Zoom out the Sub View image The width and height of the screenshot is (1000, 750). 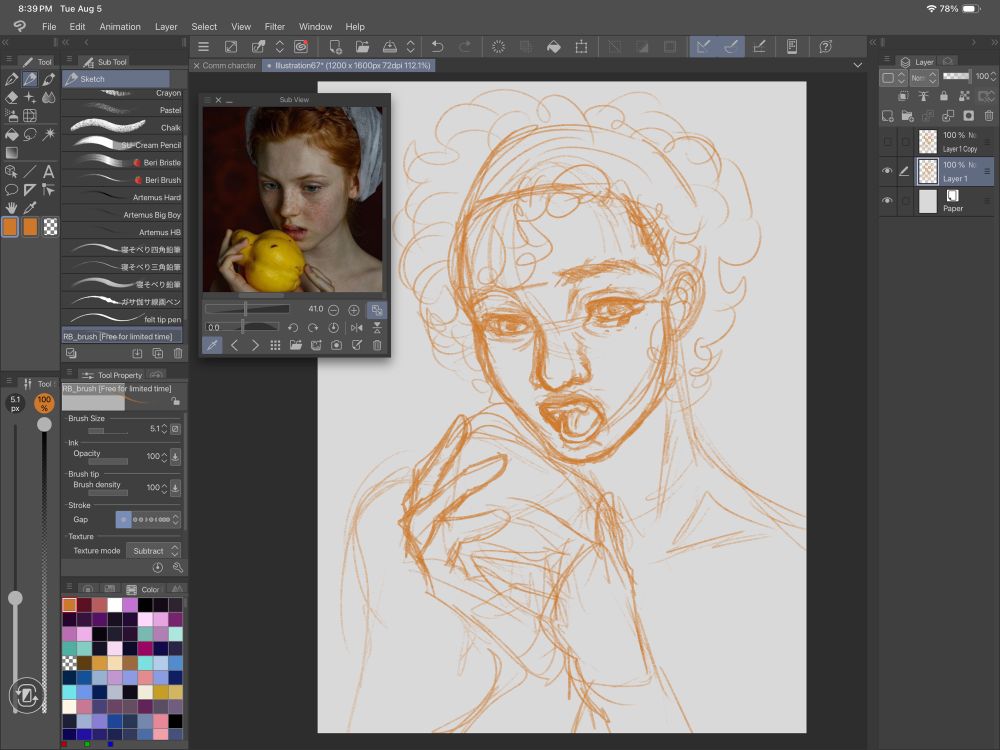tap(334, 310)
